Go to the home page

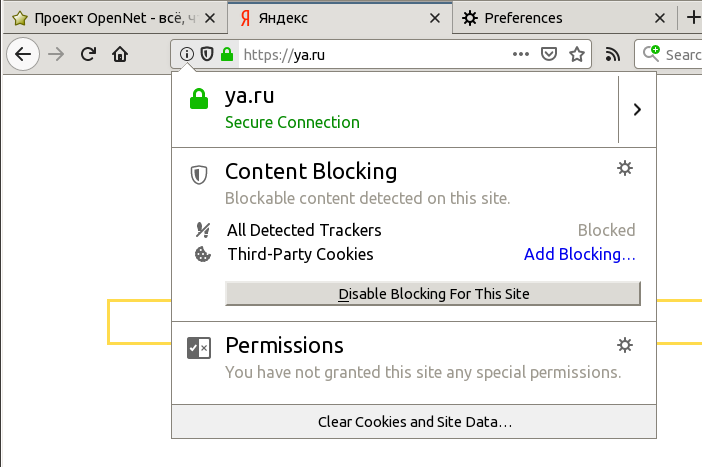pyautogui.click(x=120, y=55)
